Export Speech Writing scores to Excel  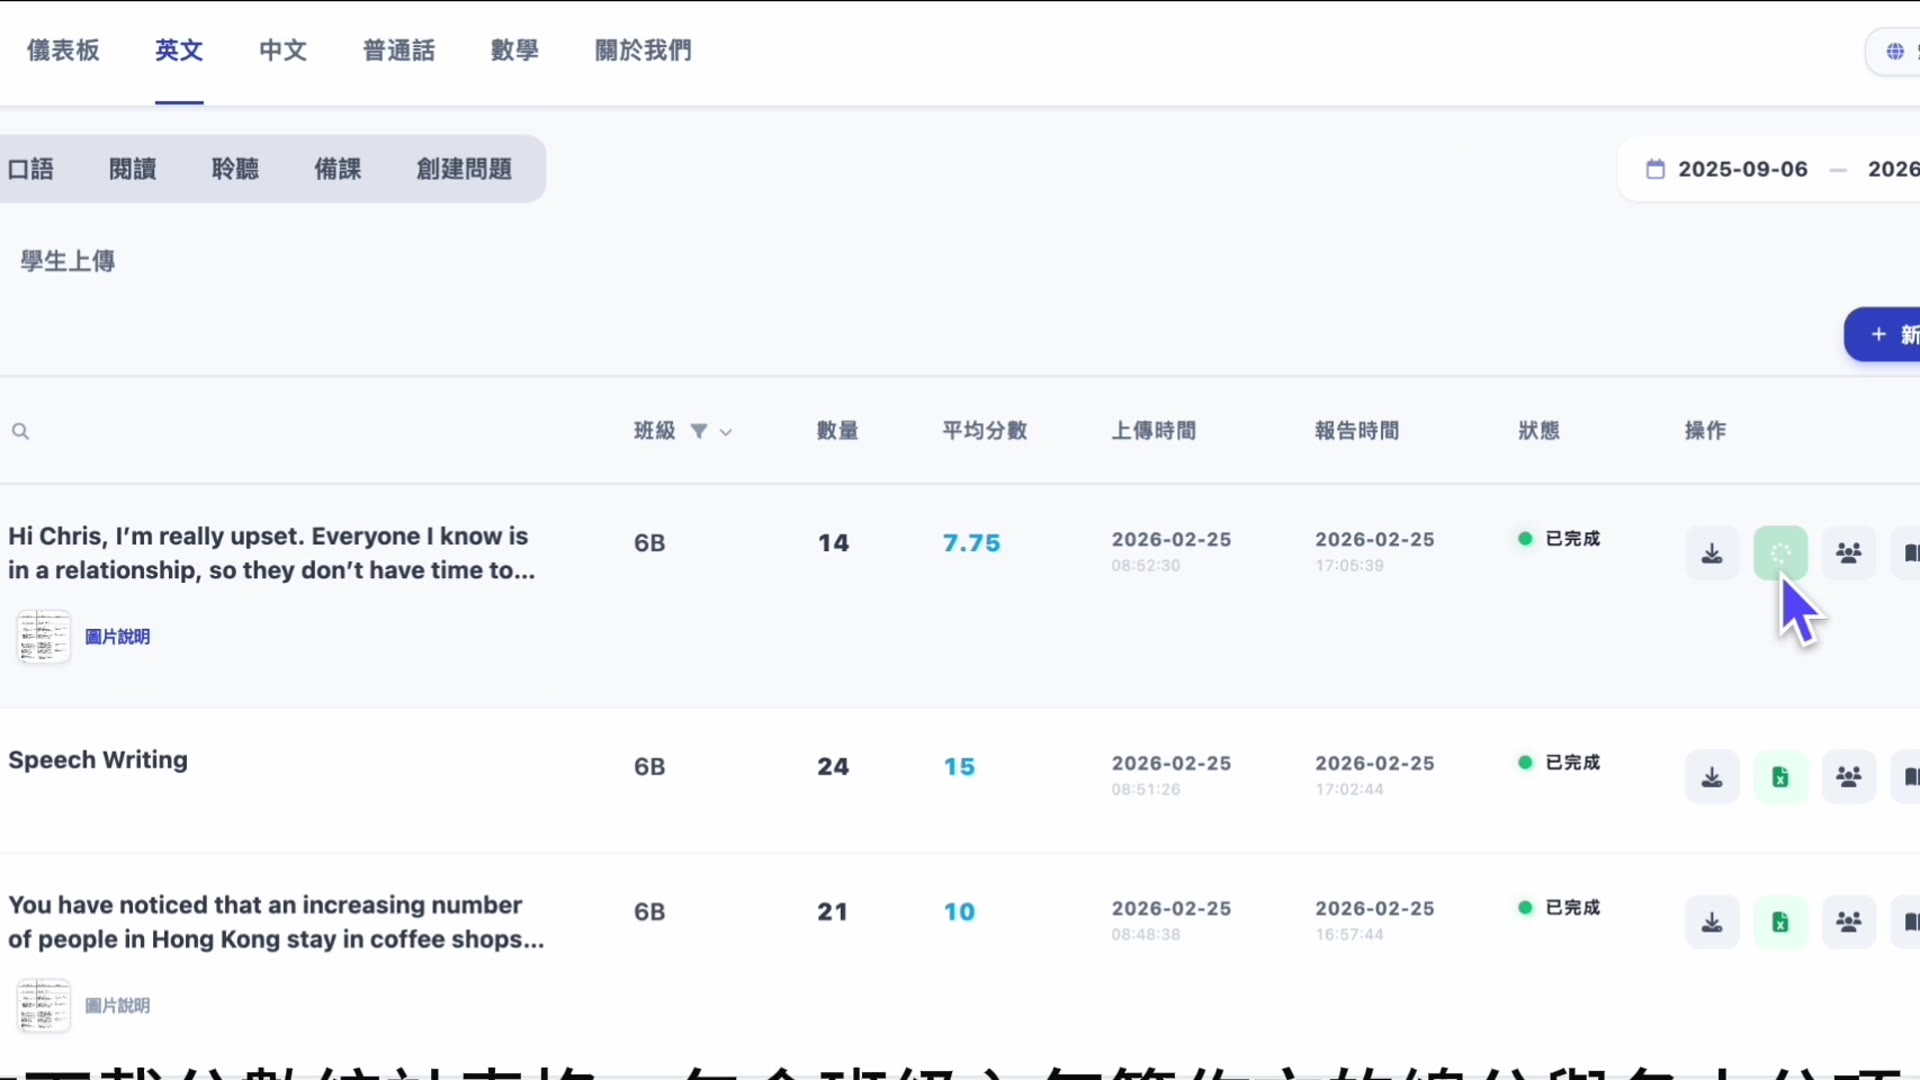[x=1780, y=776]
